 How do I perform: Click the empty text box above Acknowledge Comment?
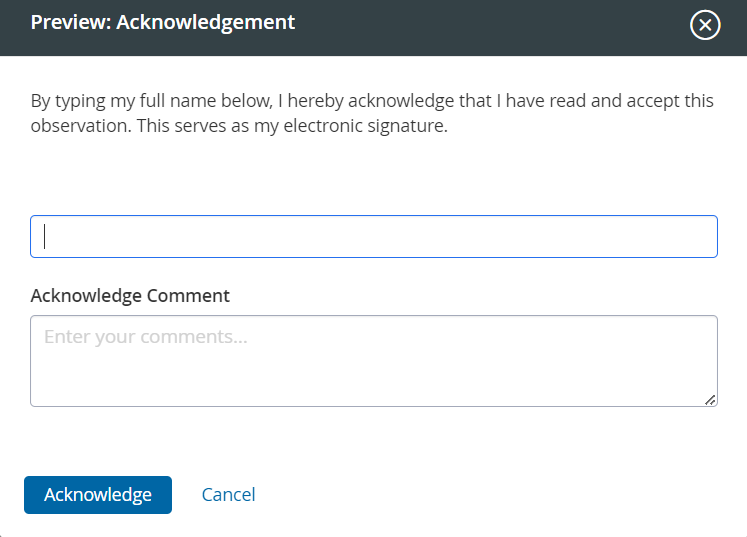click(374, 237)
